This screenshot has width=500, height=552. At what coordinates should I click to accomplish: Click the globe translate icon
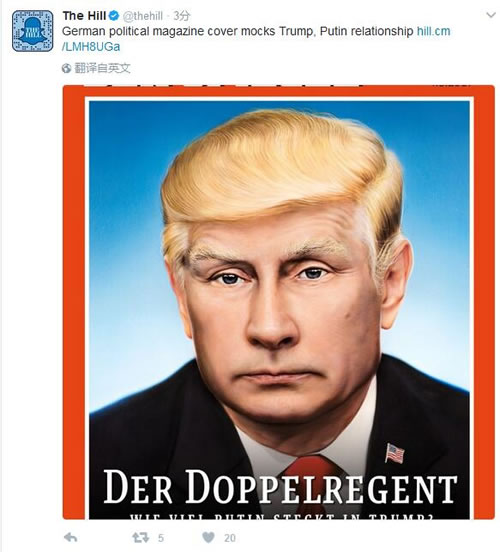click(x=66, y=68)
